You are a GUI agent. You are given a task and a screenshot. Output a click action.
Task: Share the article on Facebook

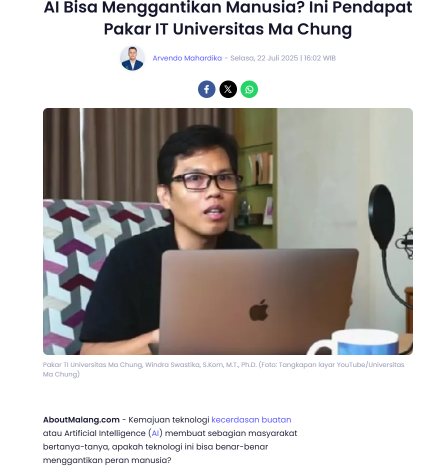[x=207, y=89]
